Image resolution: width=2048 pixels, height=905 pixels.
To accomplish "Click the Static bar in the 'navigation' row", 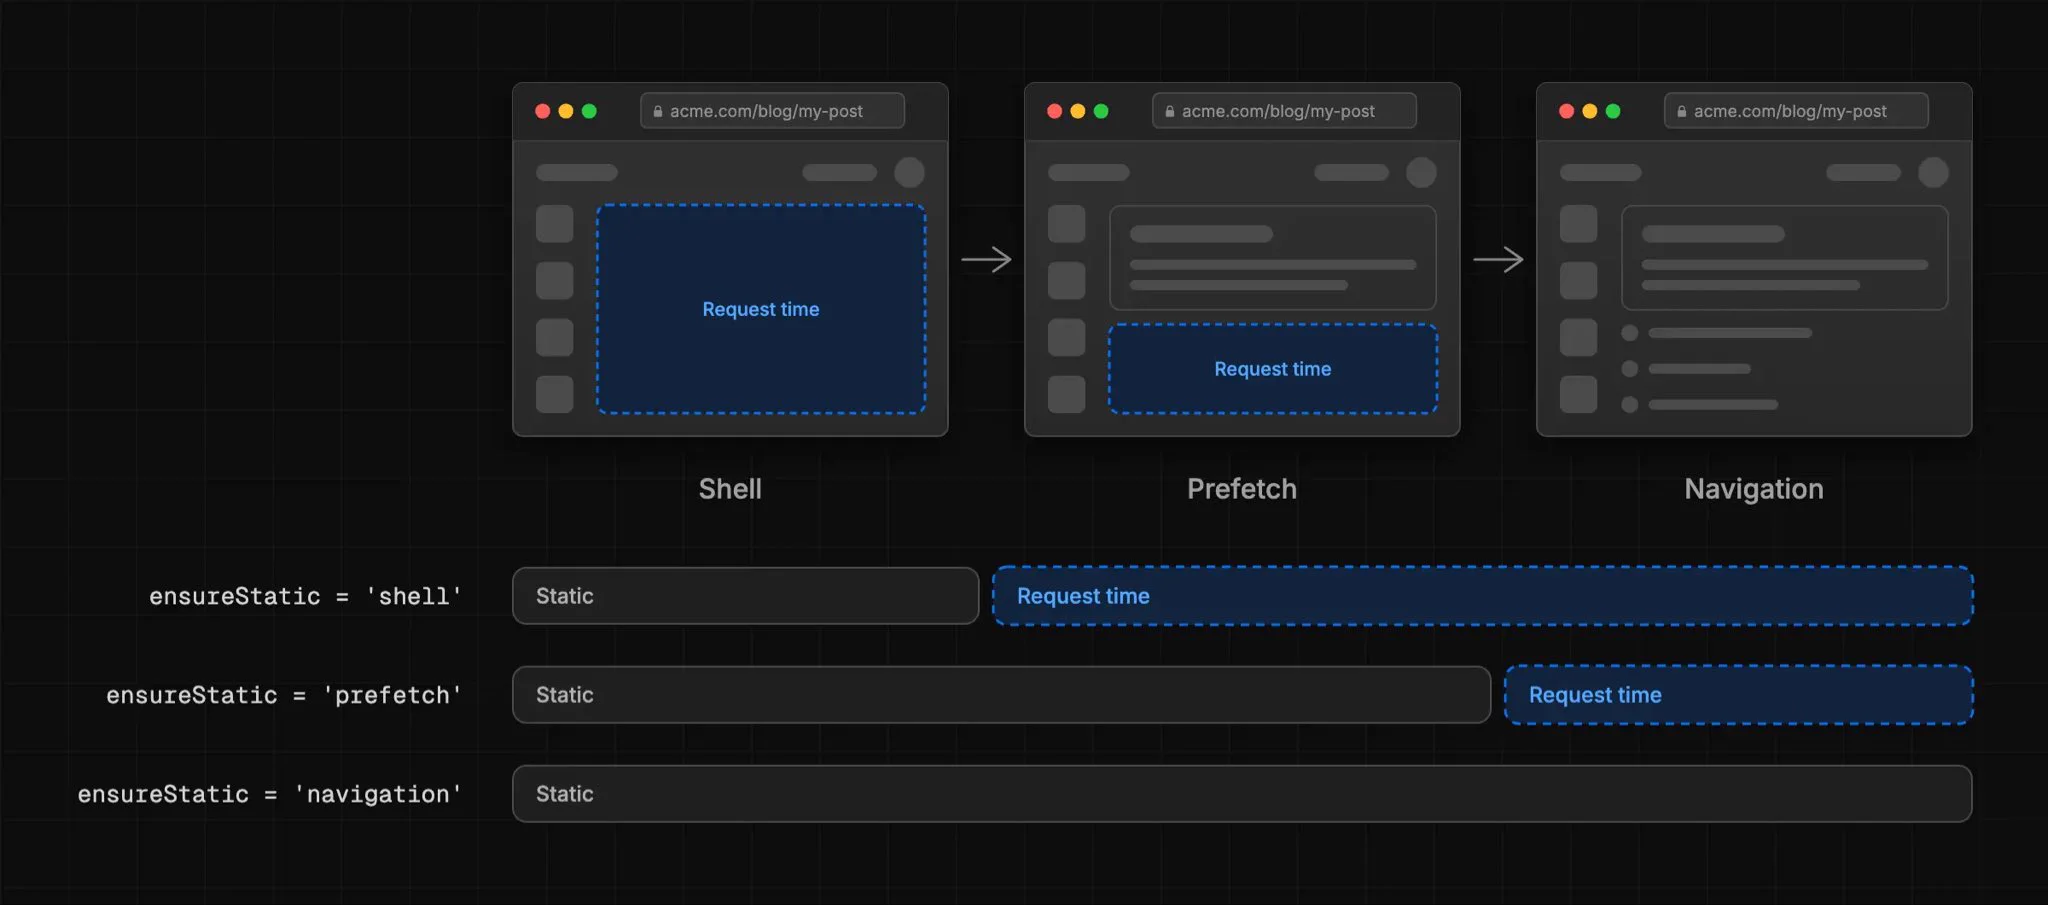I will [1242, 794].
